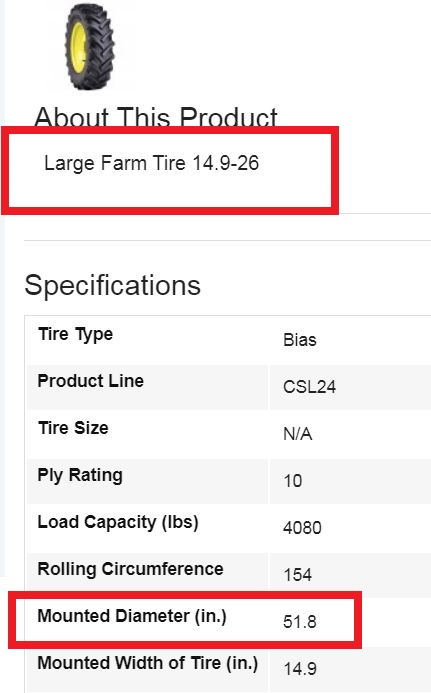Select the Load Capacity (lbs) label
This screenshot has width=431, height=693.
click(118, 522)
